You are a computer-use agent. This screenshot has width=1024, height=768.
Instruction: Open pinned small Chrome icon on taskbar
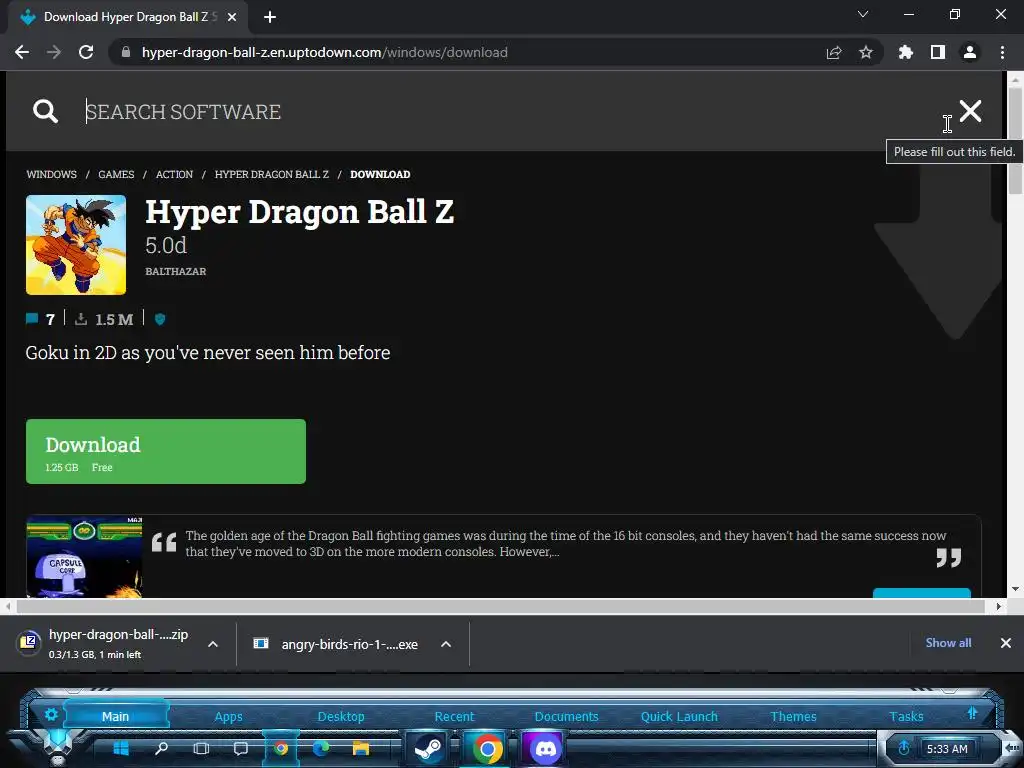[281, 748]
